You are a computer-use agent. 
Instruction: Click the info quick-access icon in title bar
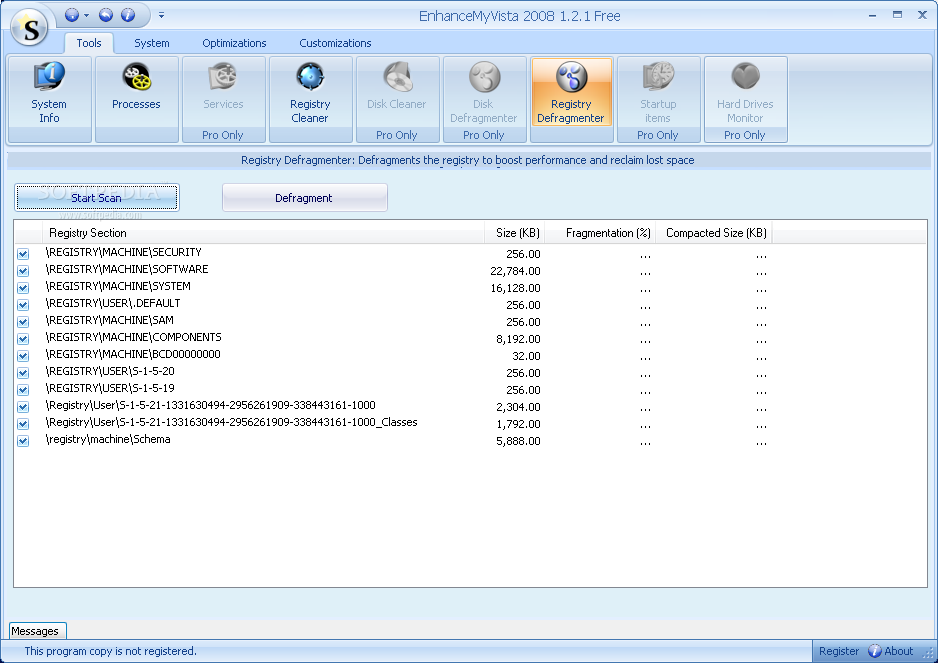point(127,15)
